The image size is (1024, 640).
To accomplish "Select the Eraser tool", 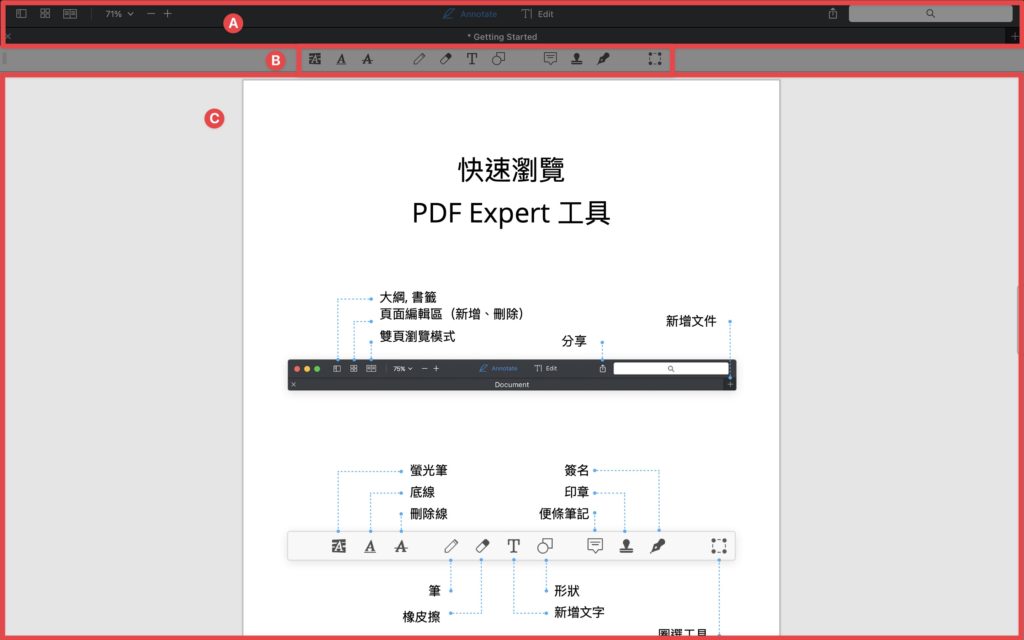I will click(x=445, y=59).
